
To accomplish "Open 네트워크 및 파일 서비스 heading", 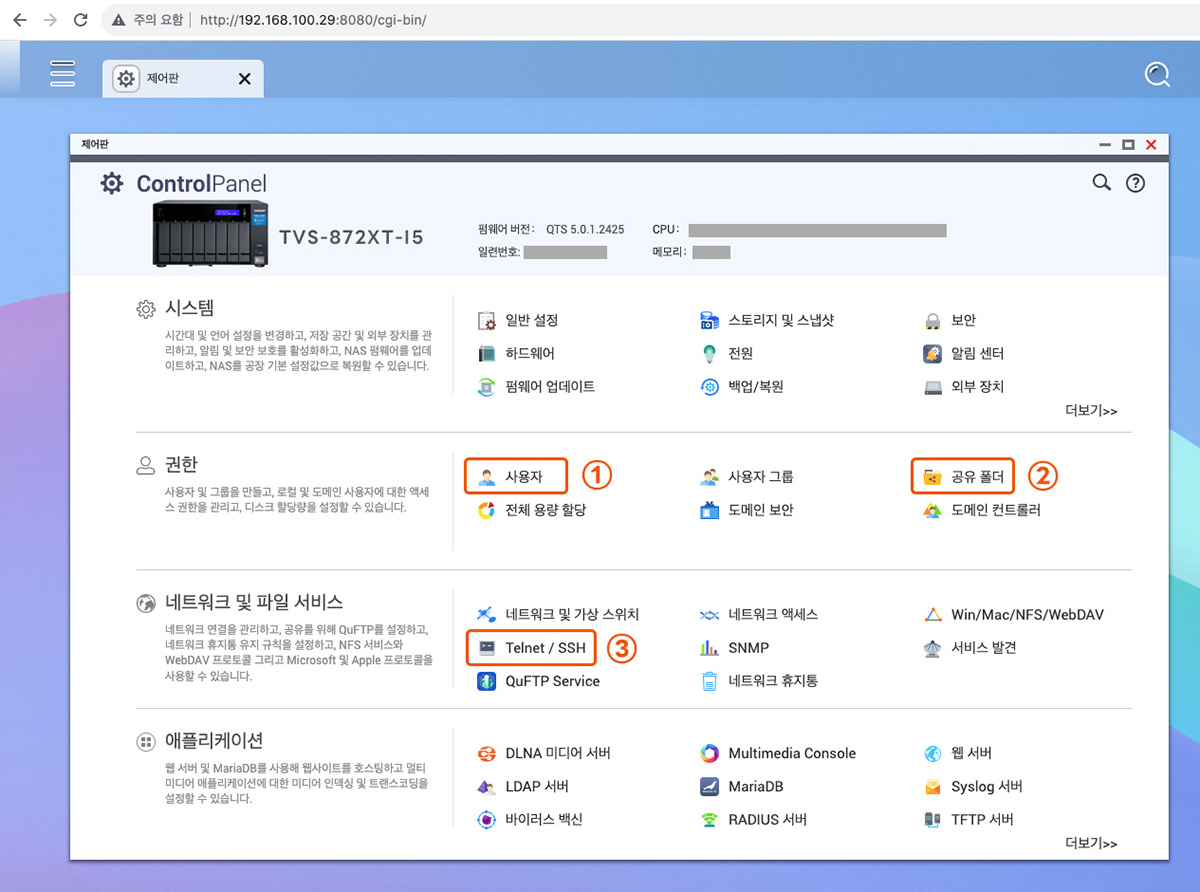I will 254,602.
